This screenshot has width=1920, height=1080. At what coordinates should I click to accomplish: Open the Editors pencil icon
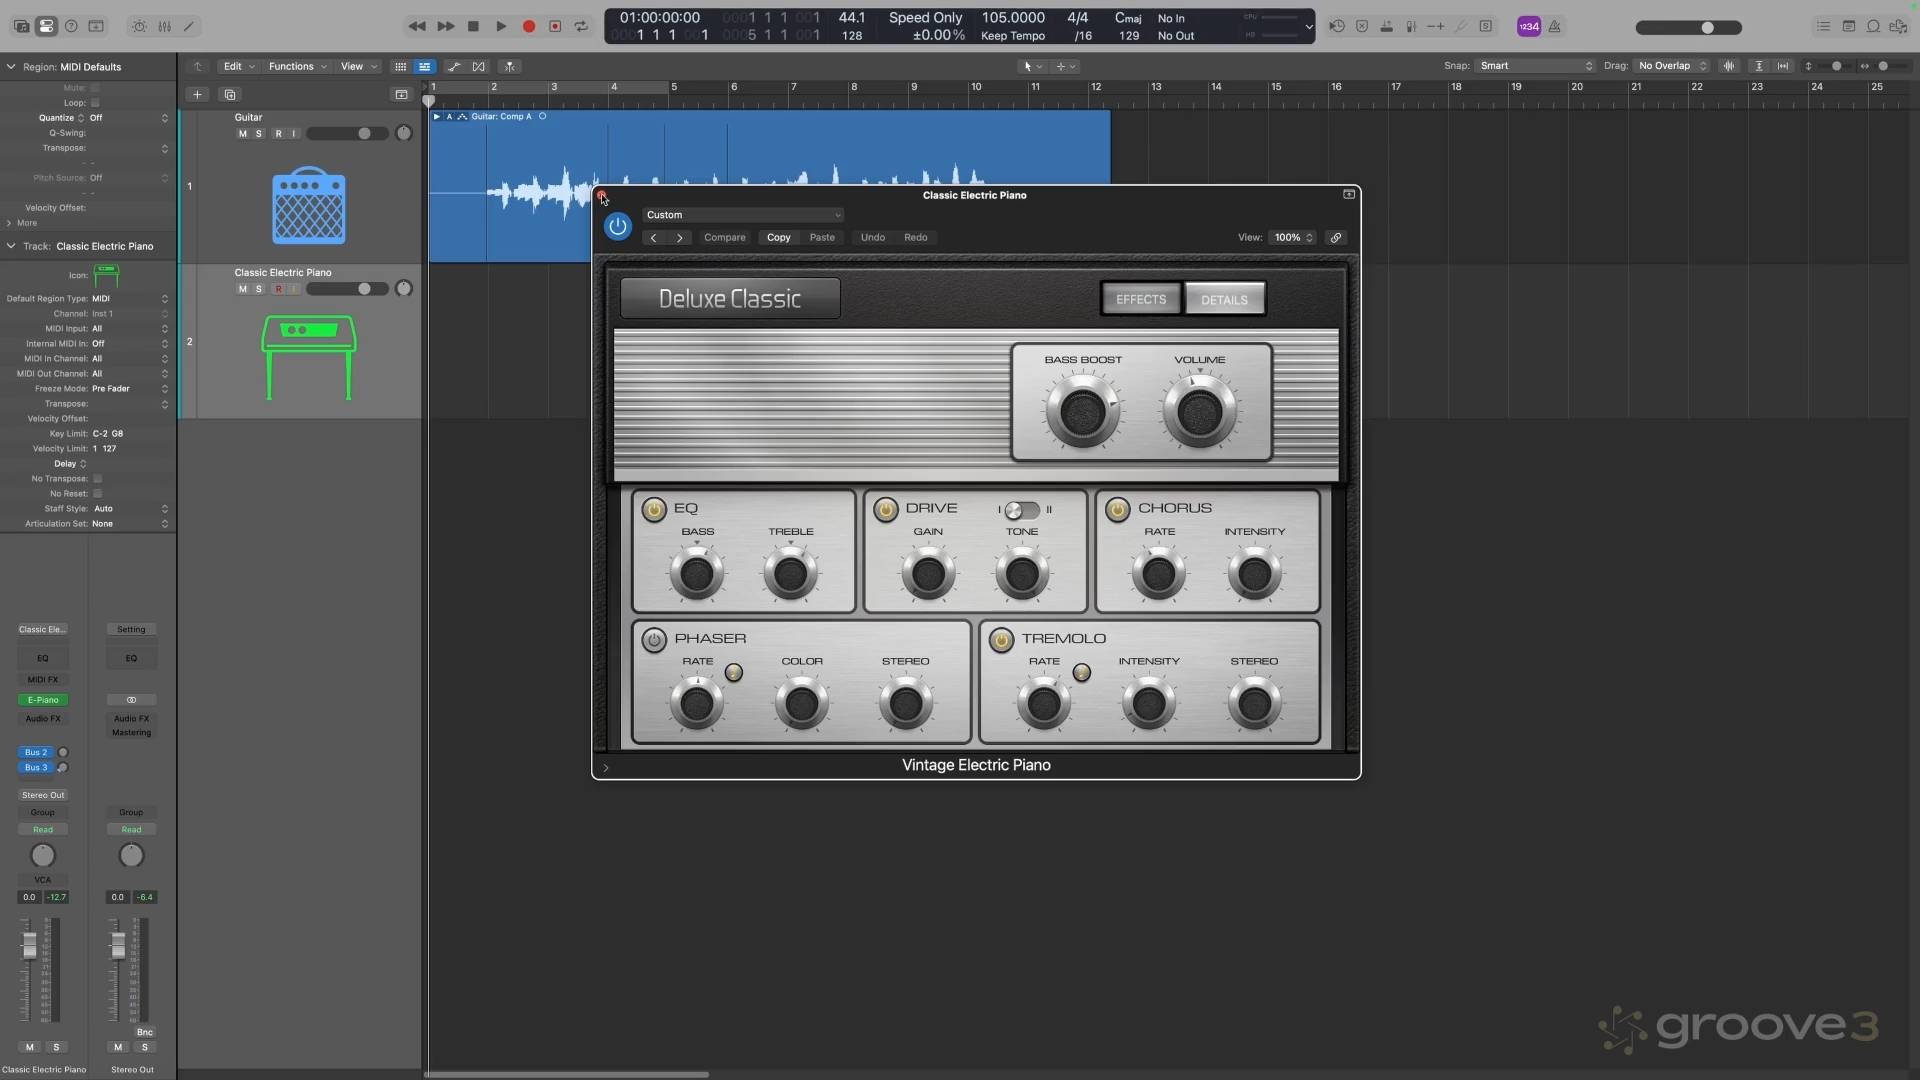coord(188,26)
